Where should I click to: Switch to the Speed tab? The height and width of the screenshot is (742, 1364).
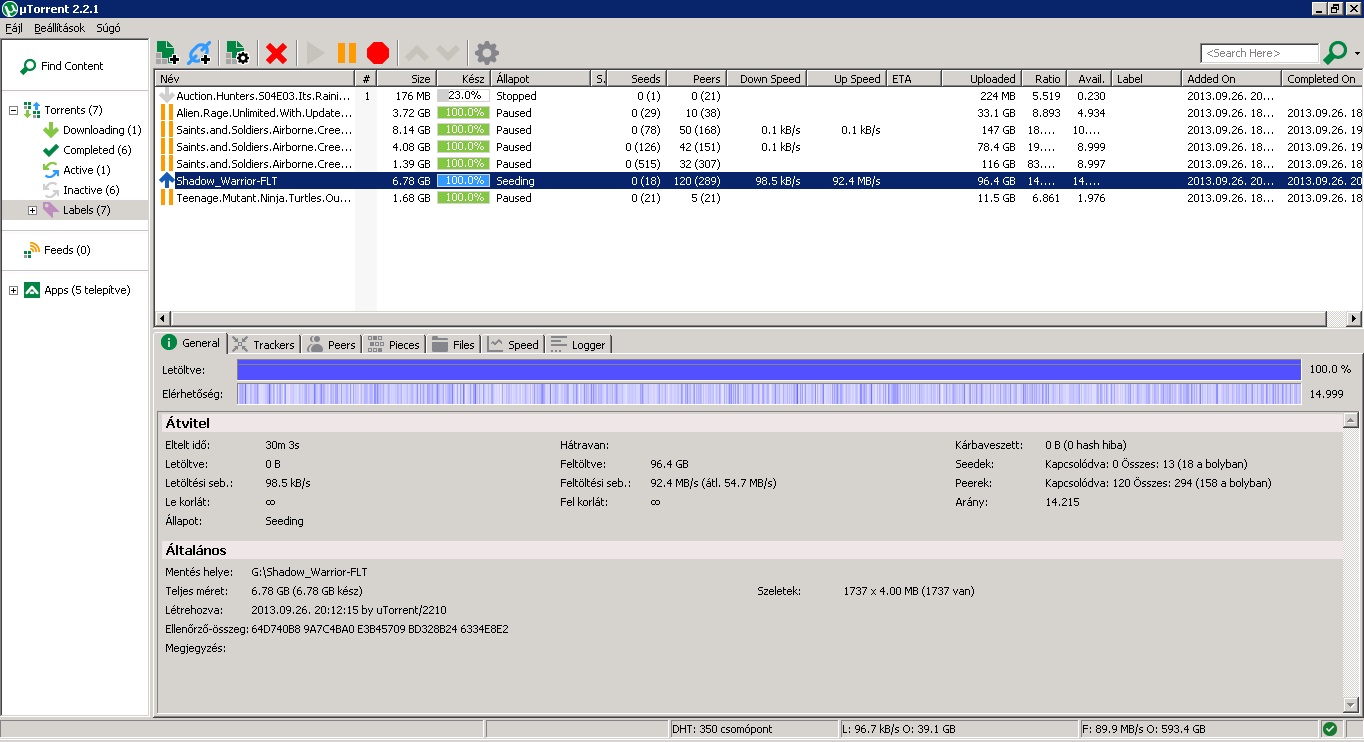pos(514,344)
